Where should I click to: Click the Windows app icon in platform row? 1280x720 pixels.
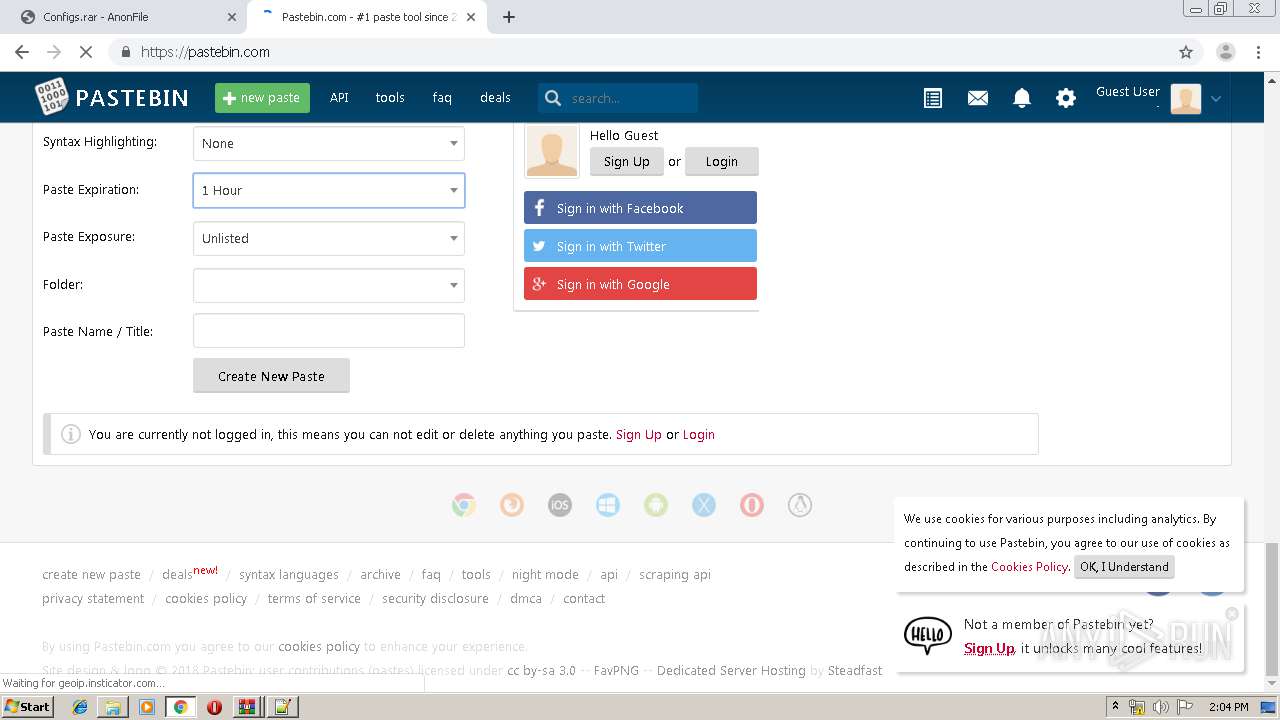tap(608, 505)
